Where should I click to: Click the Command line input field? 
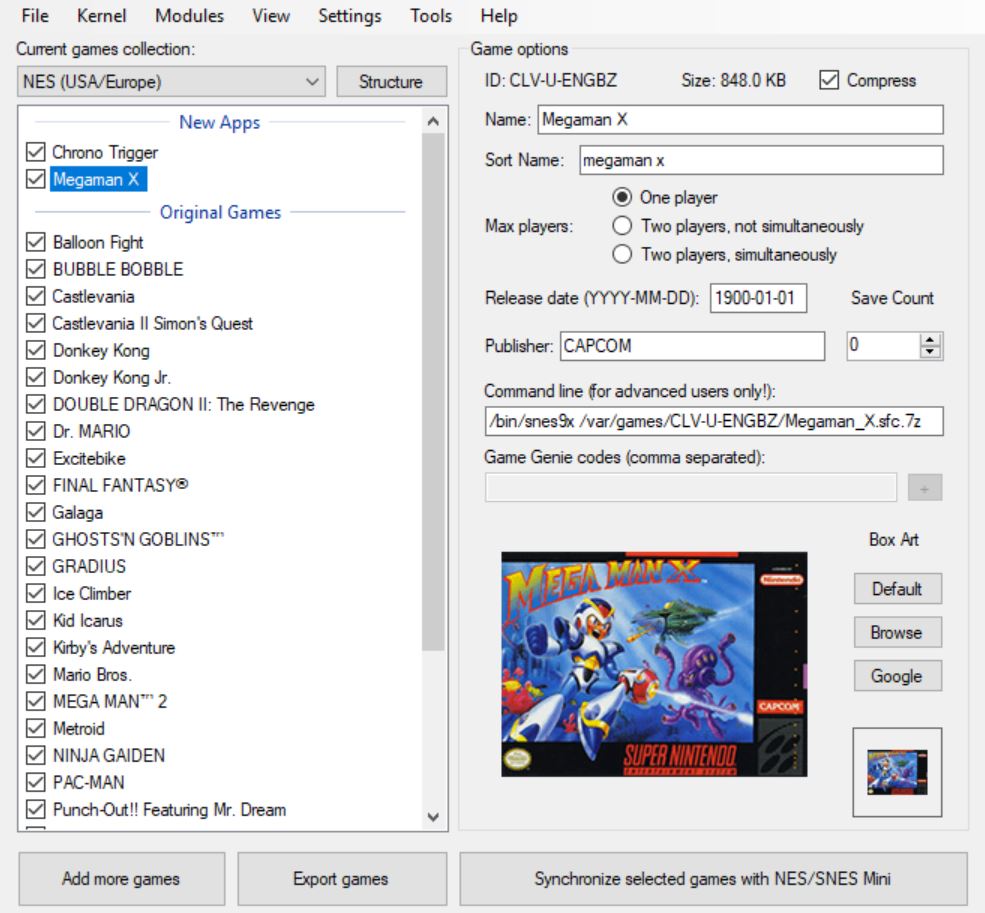click(714, 421)
